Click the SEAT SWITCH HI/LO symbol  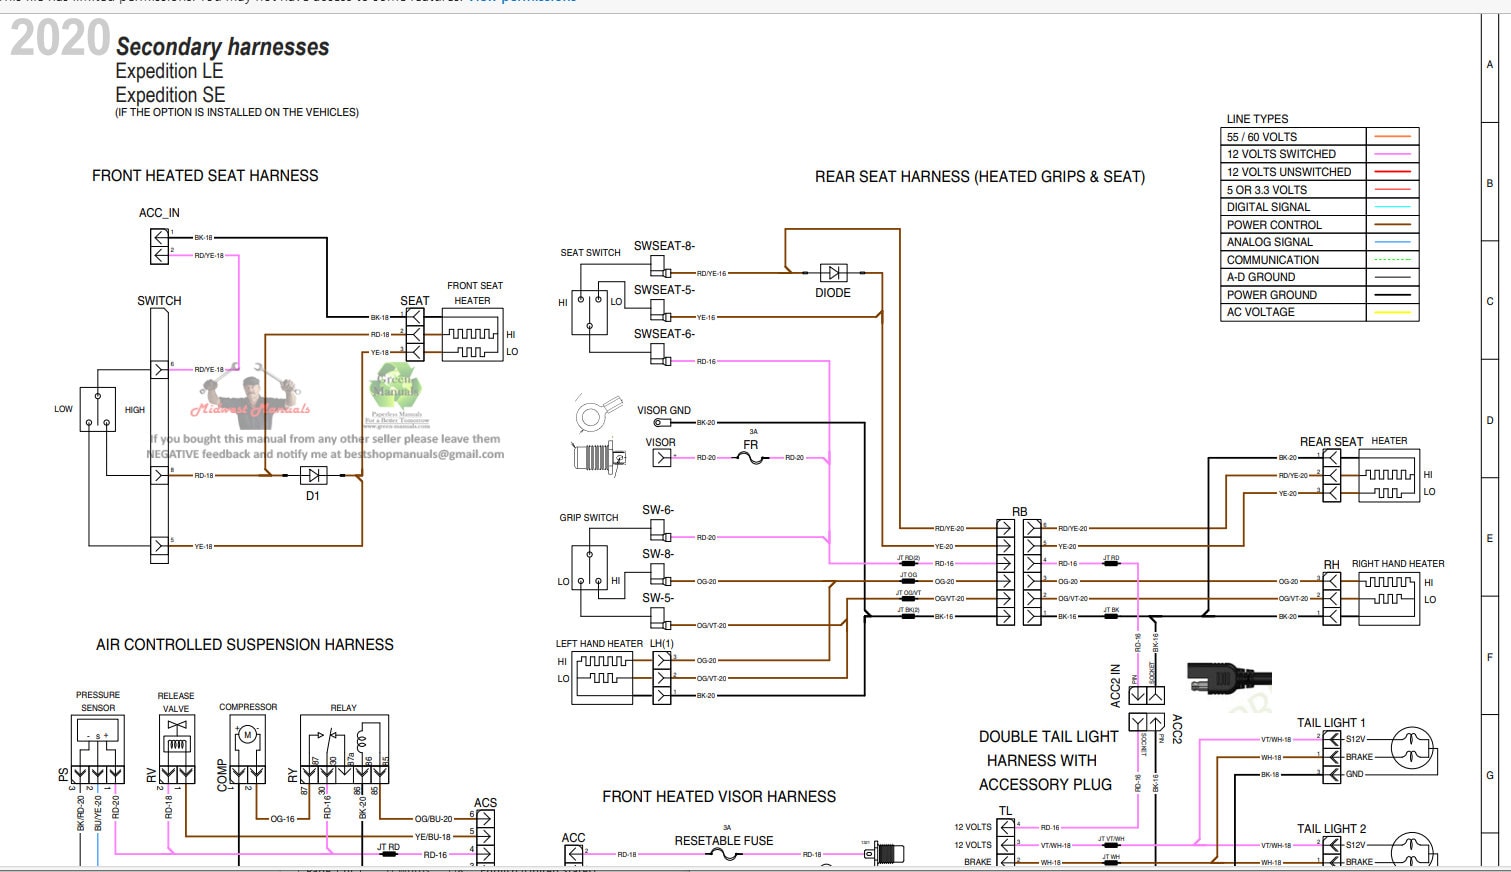[x=589, y=312]
